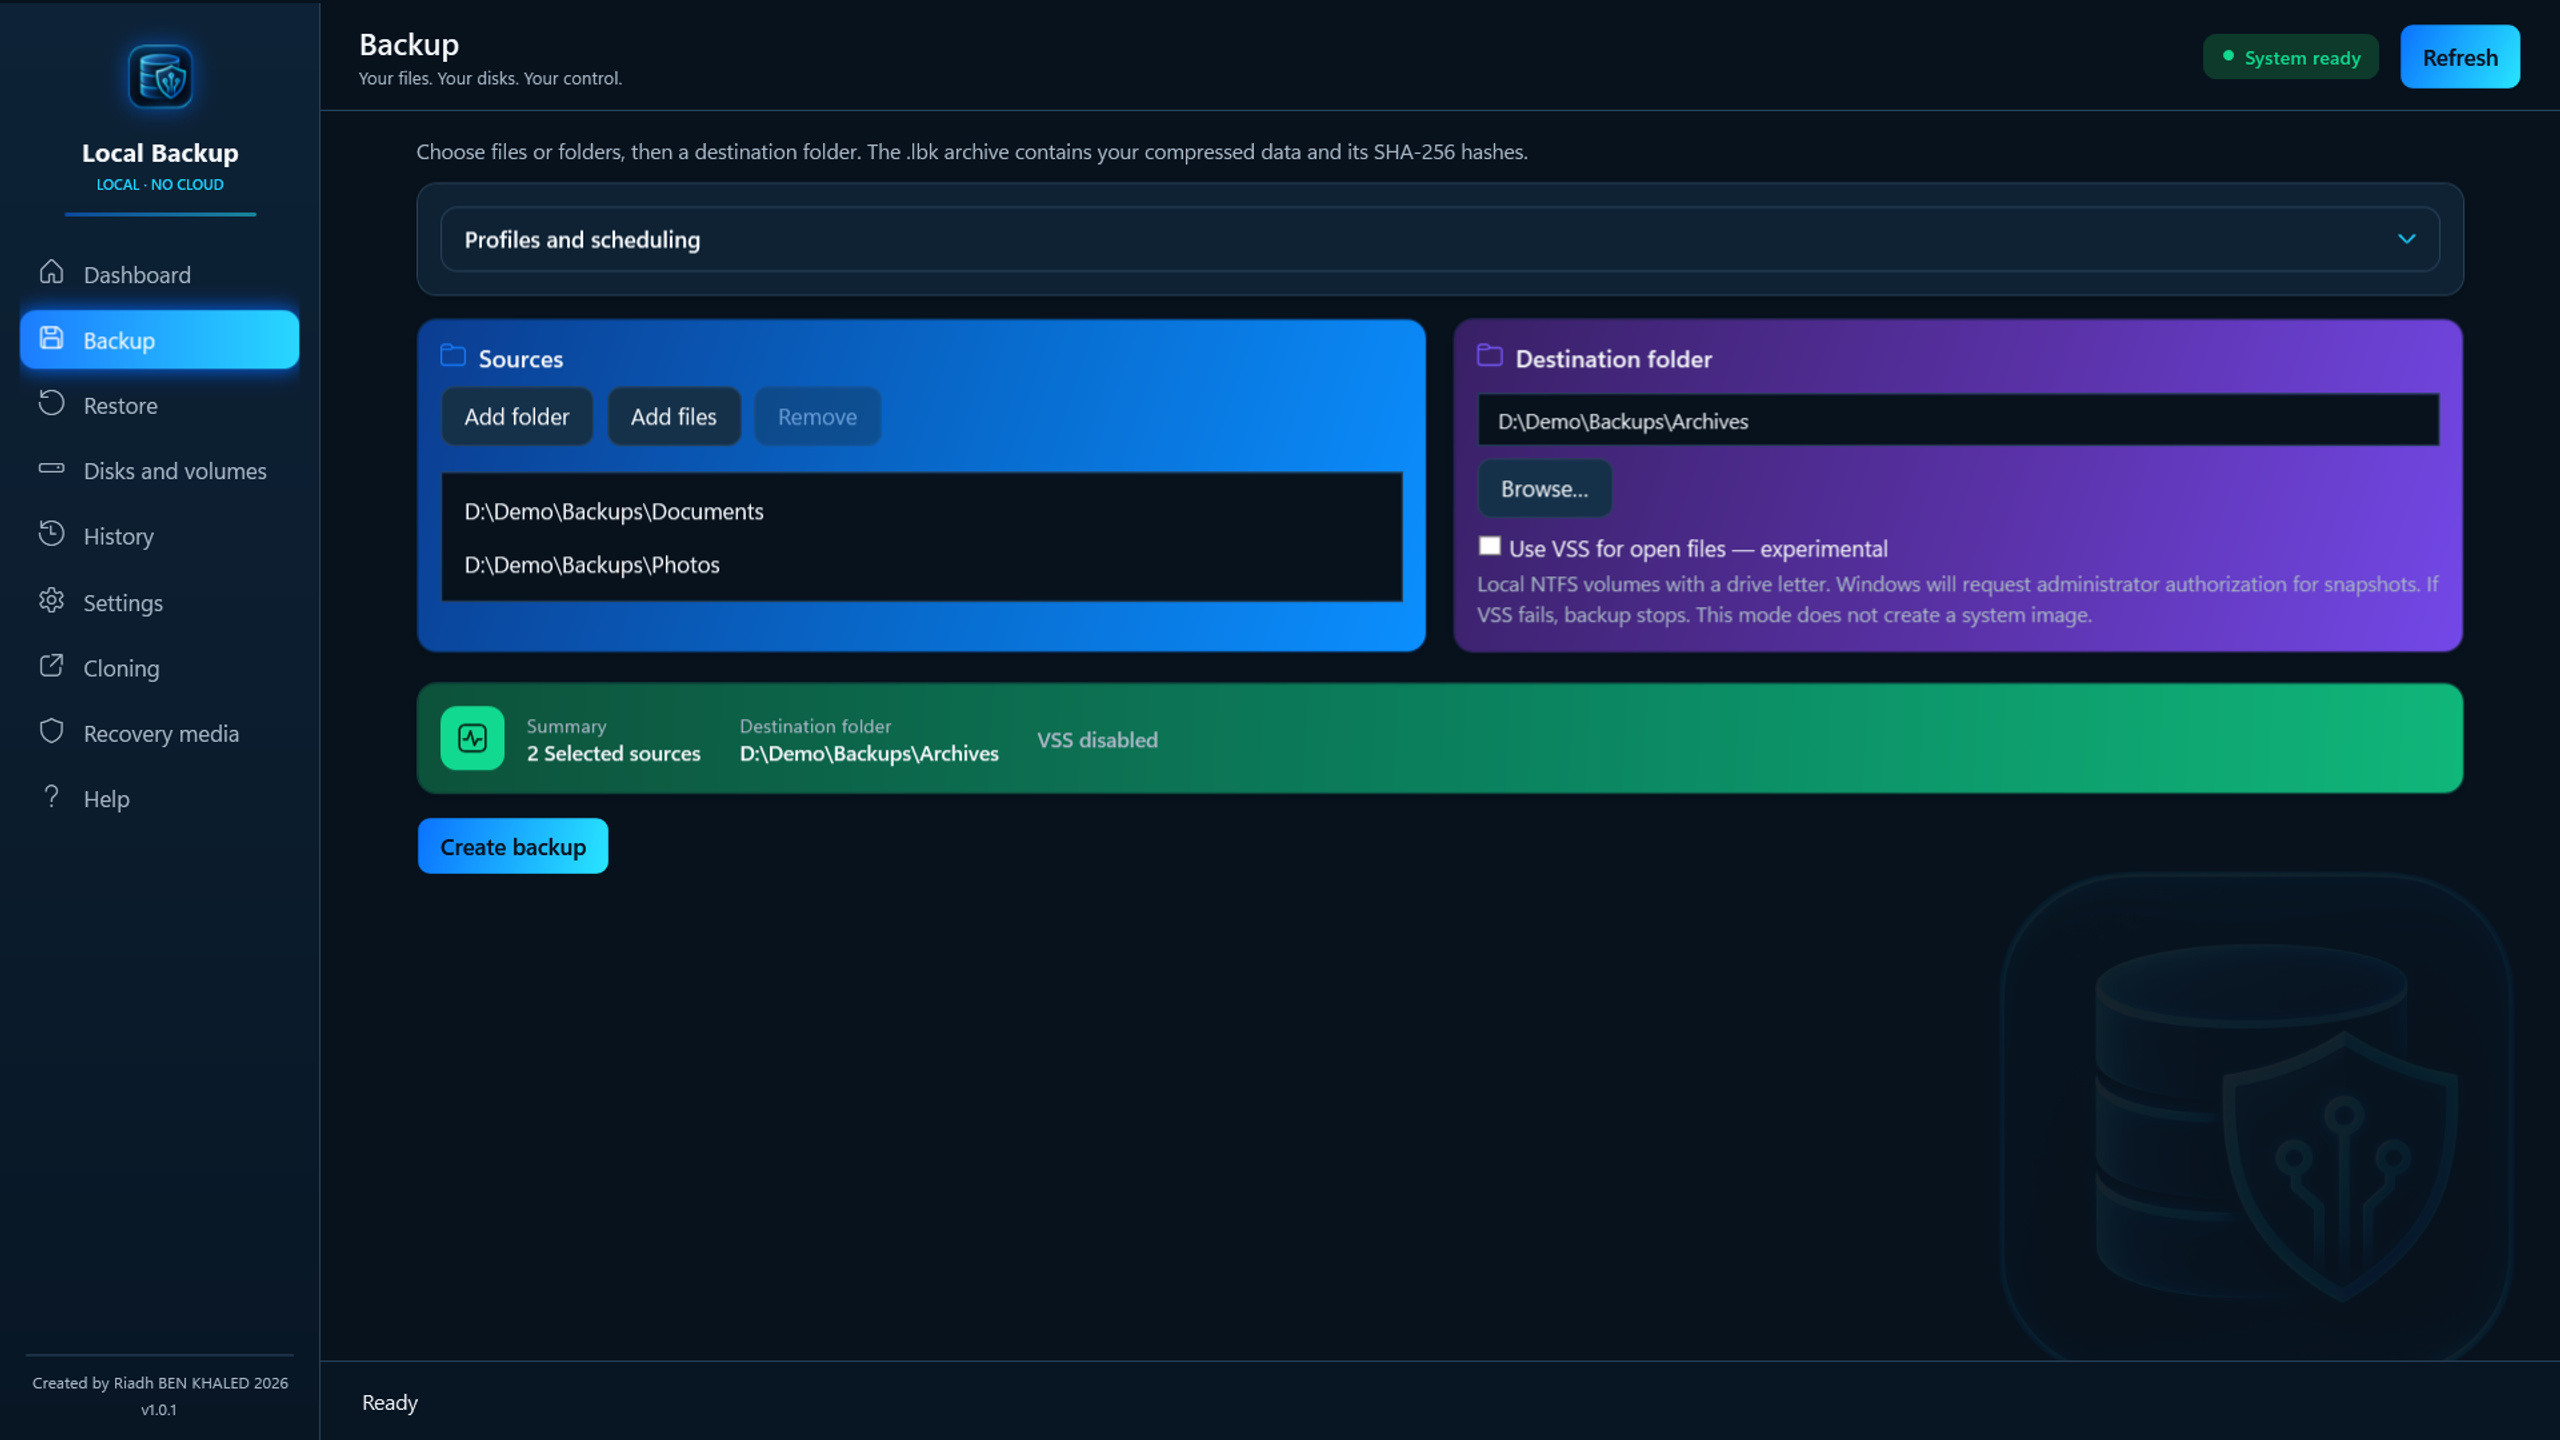The width and height of the screenshot is (2560, 1440).
Task: Click the Refresh button
Action: click(2459, 57)
